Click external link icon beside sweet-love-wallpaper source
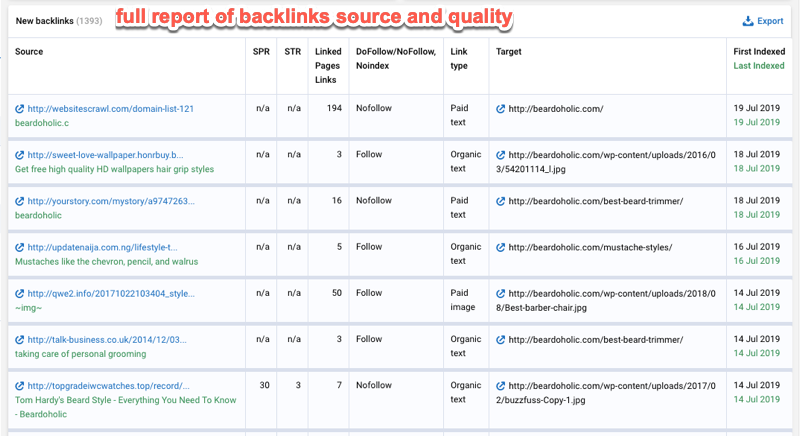Image resolution: width=800 pixels, height=436 pixels. tap(20, 155)
